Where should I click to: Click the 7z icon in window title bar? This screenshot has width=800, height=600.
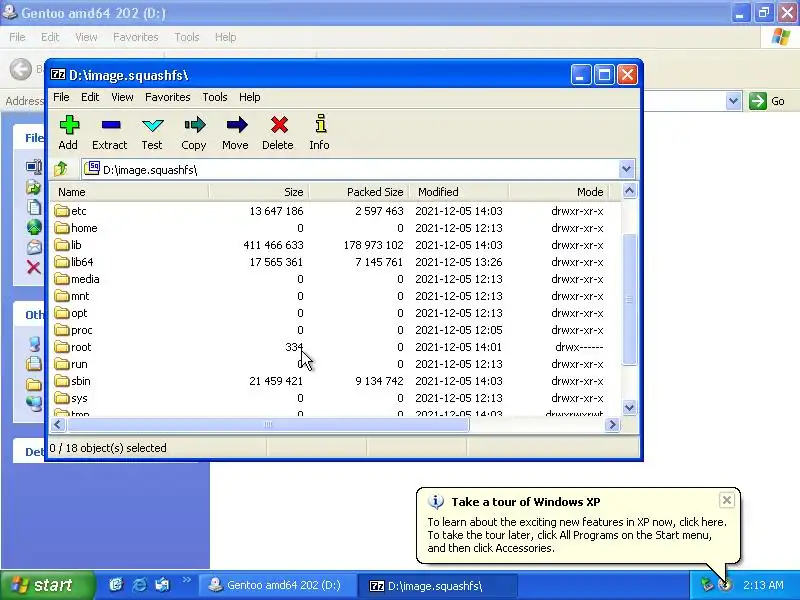pyautogui.click(x=58, y=75)
